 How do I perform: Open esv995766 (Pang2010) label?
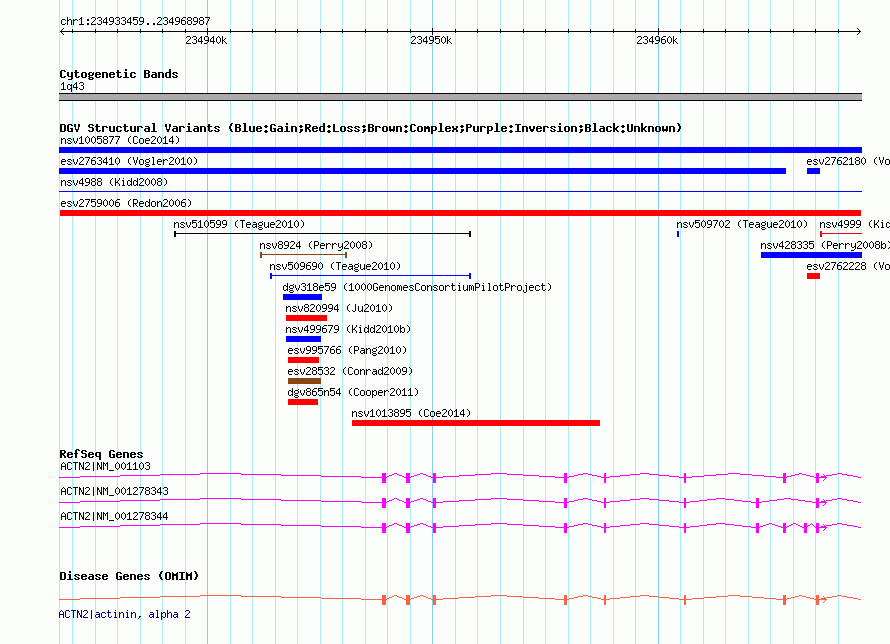click(x=347, y=350)
